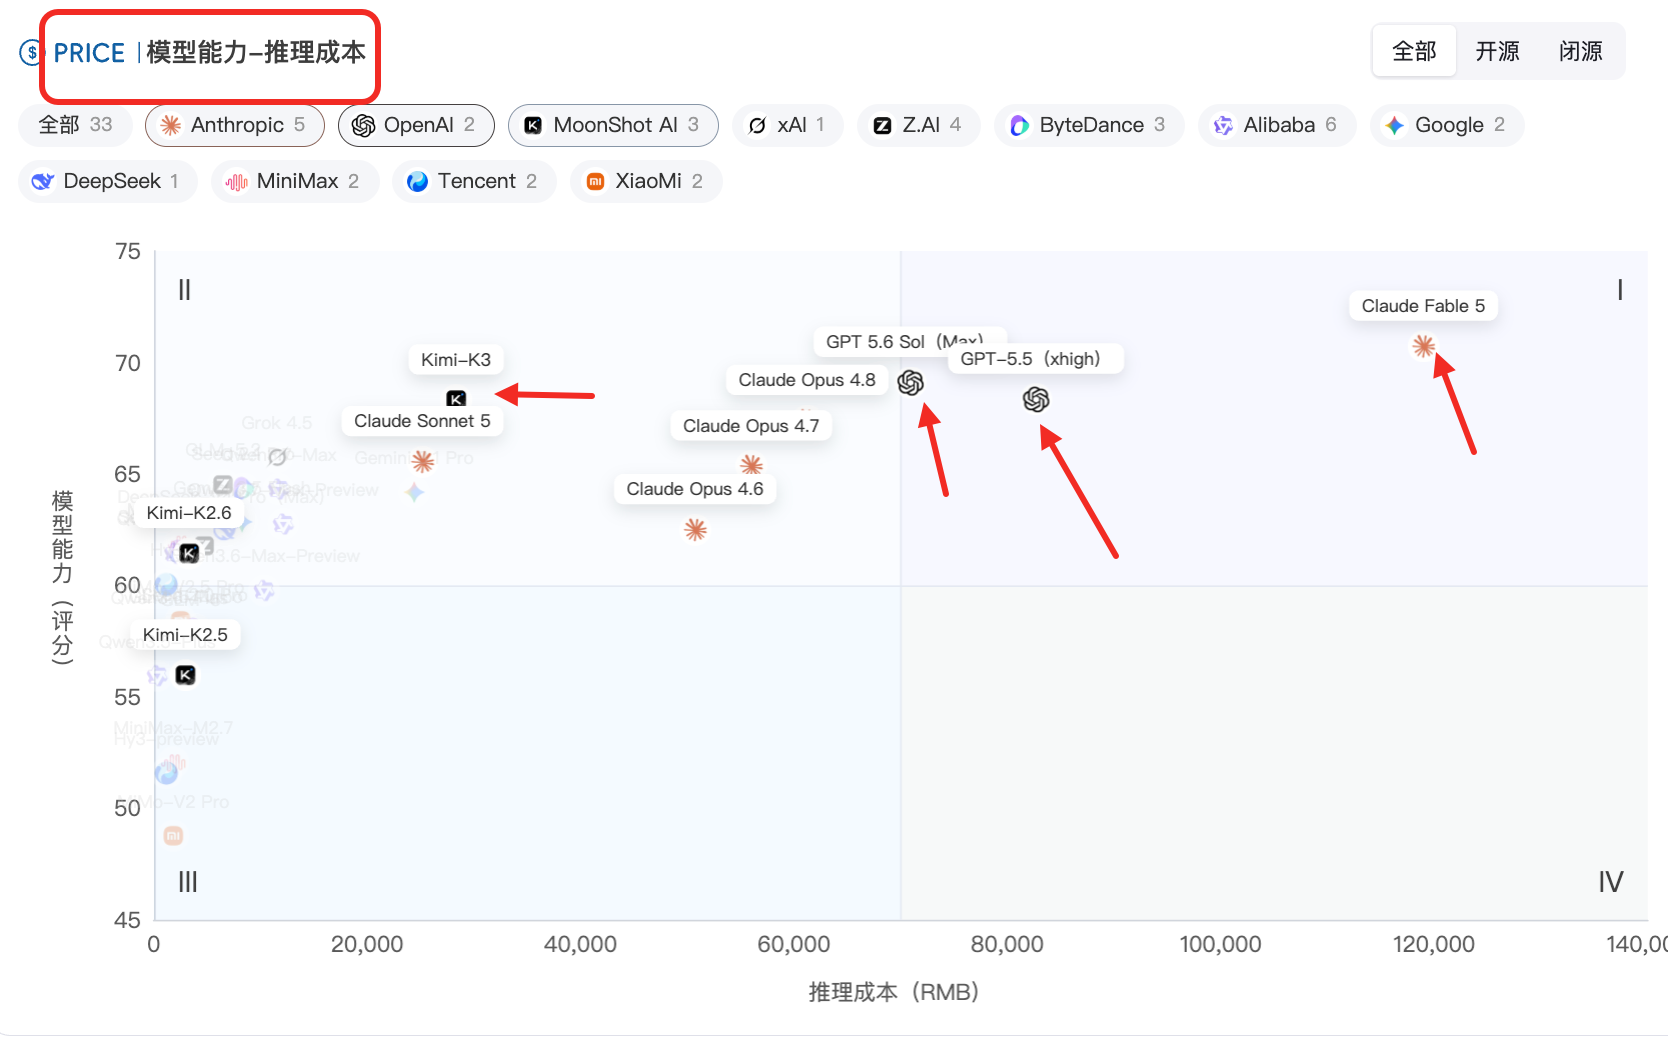
Task: Filter by MiniMax 2 chip
Action: coord(294,181)
